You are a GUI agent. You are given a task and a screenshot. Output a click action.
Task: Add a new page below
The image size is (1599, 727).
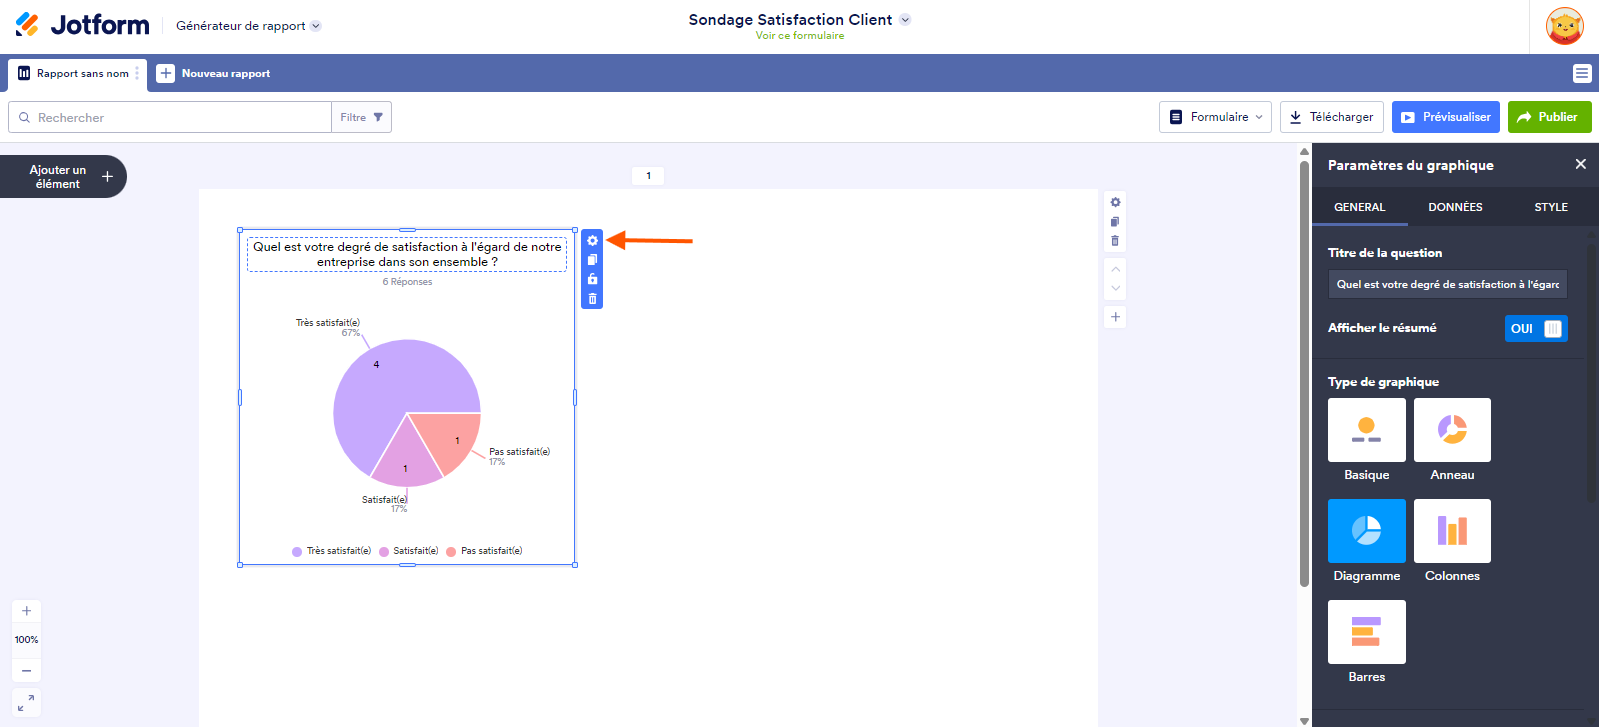[x=1115, y=317]
